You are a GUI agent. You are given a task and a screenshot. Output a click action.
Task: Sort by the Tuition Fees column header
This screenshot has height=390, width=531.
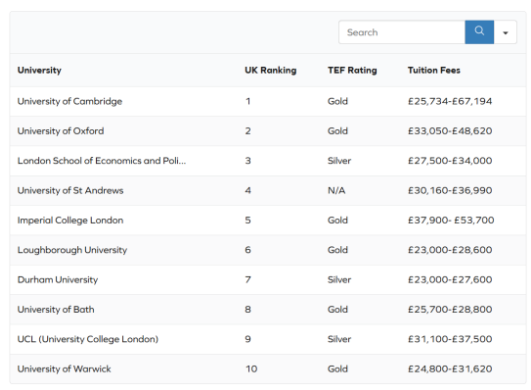(x=434, y=70)
